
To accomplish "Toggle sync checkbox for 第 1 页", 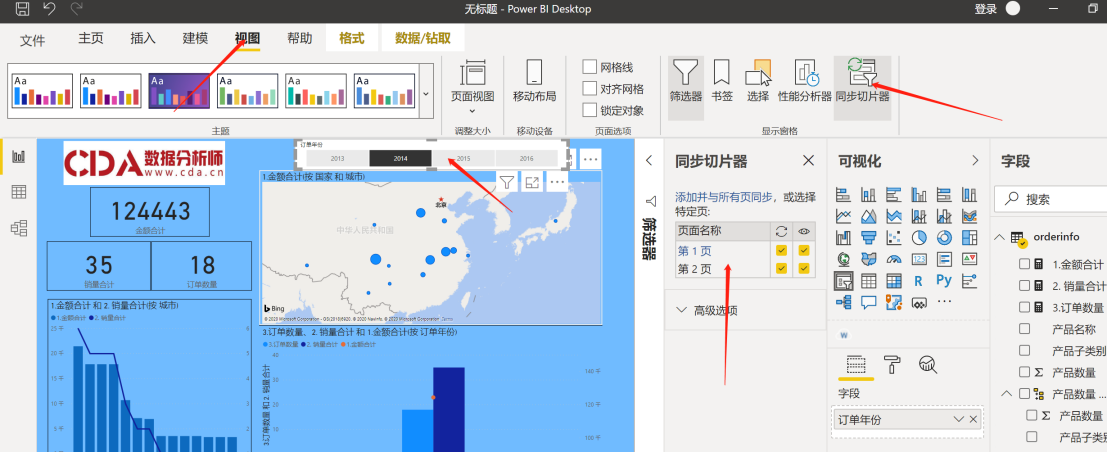I will [782, 250].
